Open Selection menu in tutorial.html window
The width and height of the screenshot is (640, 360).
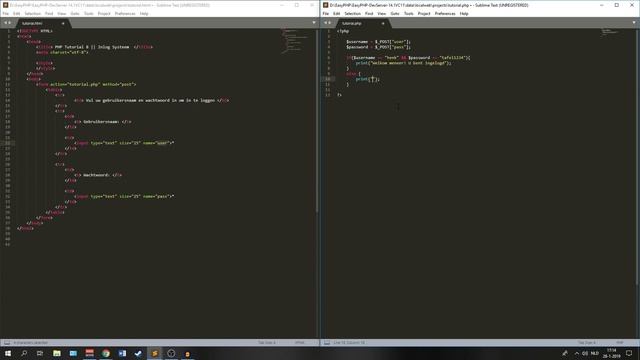click(33, 13)
